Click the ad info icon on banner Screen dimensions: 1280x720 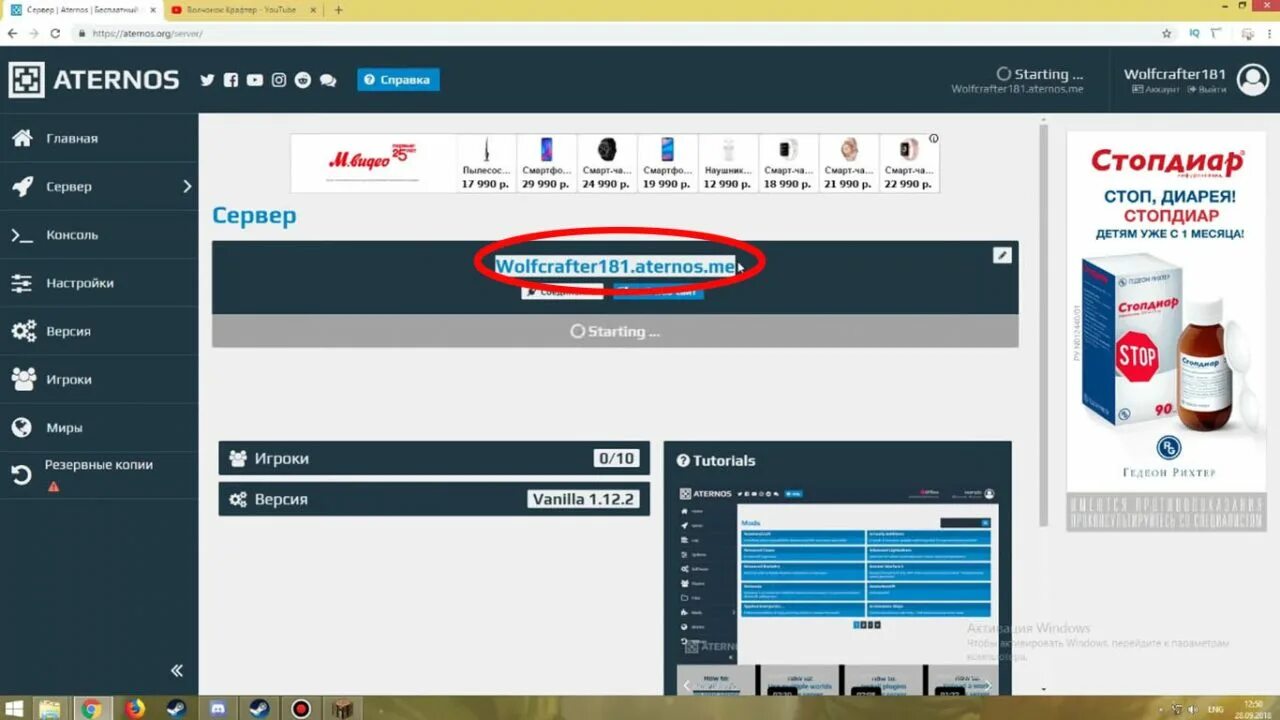tap(933, 139)
